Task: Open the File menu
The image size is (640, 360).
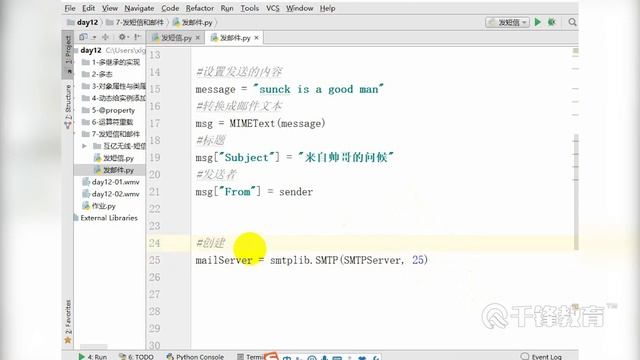Action: [x=70, y=8]
